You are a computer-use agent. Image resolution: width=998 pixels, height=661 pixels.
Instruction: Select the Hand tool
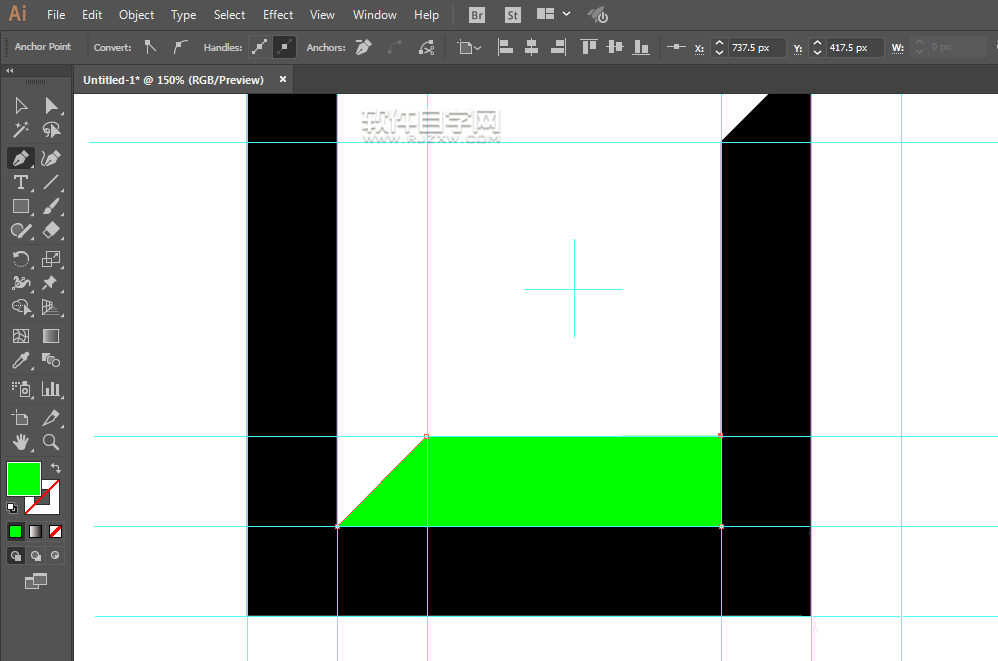click(20, 442)
